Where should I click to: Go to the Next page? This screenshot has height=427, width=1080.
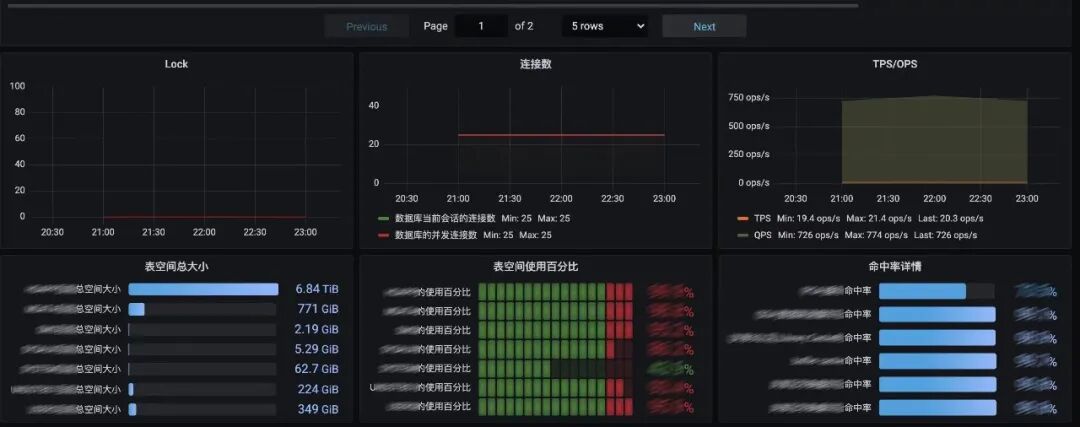click(x=704, y=26)
